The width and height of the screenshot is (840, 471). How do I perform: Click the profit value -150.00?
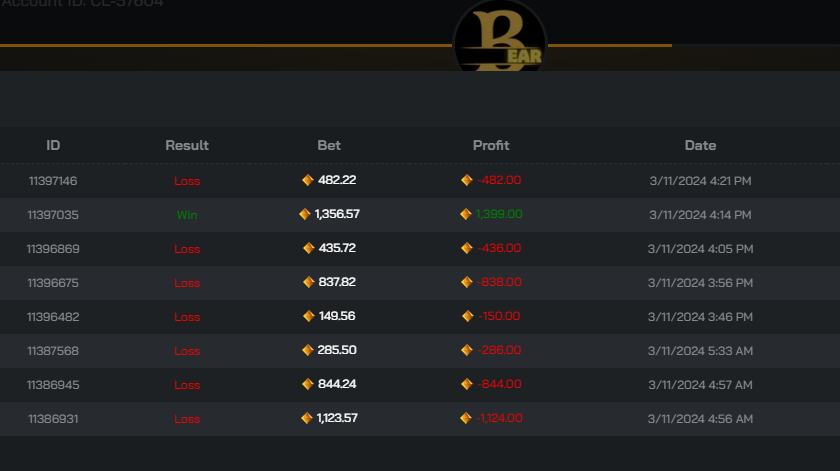(499, 316)
